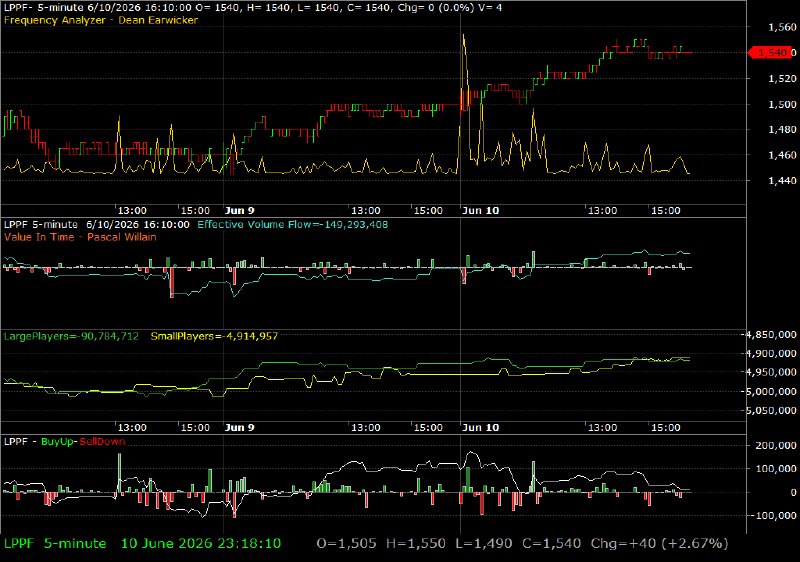800x562 pixels.
Task: Click the red 'SellDown' legend label
Action: (x=103, y=442)
